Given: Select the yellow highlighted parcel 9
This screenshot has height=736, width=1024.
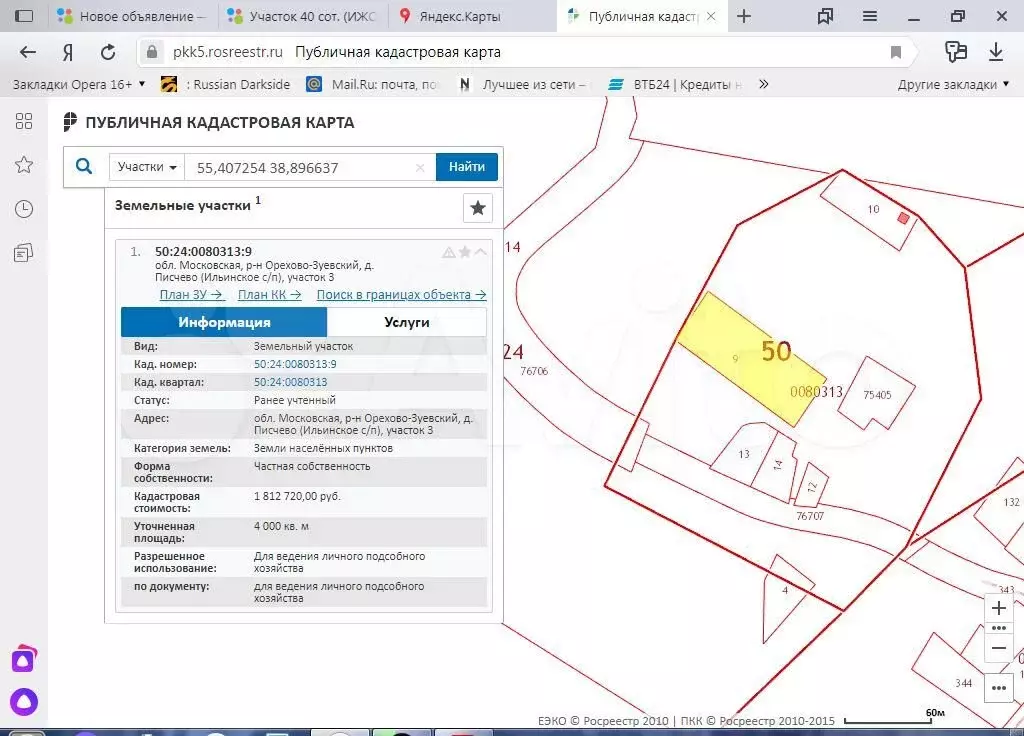Looking at the screenshot, I should pyautogui.click(x=751, y=359).
